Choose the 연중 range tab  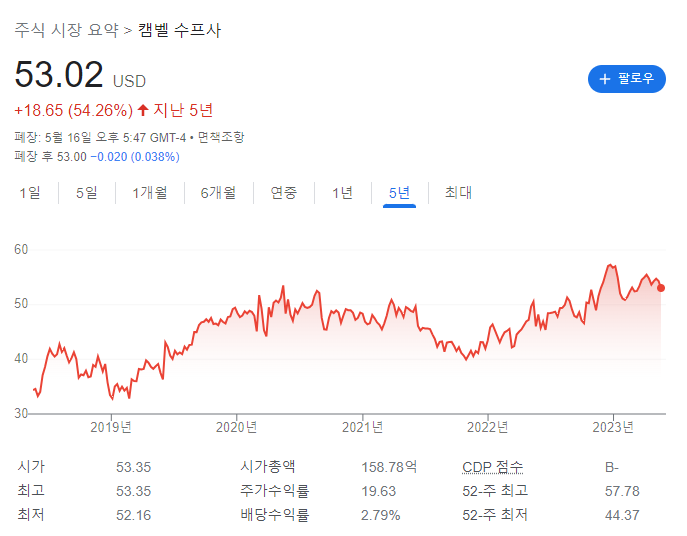pos(283,192)
